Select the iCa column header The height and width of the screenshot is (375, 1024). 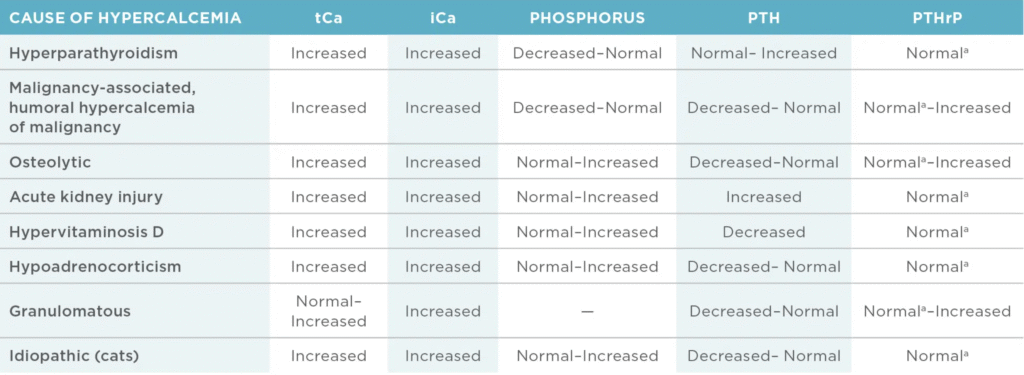click(x=442, y=18)
